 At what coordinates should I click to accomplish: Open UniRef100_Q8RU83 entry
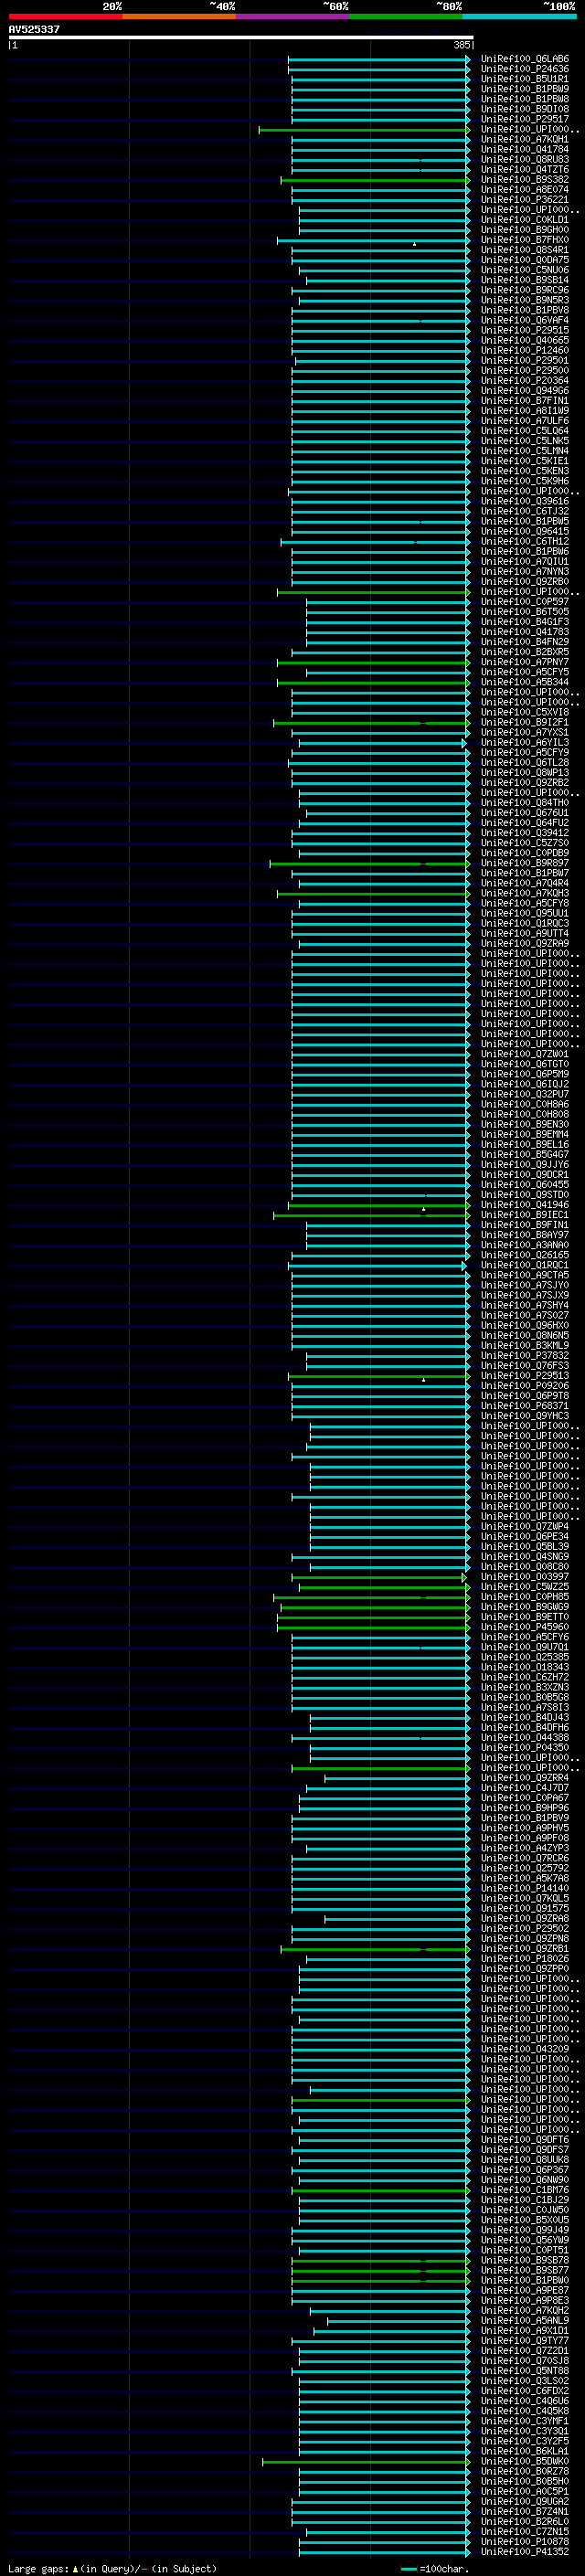click(525, 159)
